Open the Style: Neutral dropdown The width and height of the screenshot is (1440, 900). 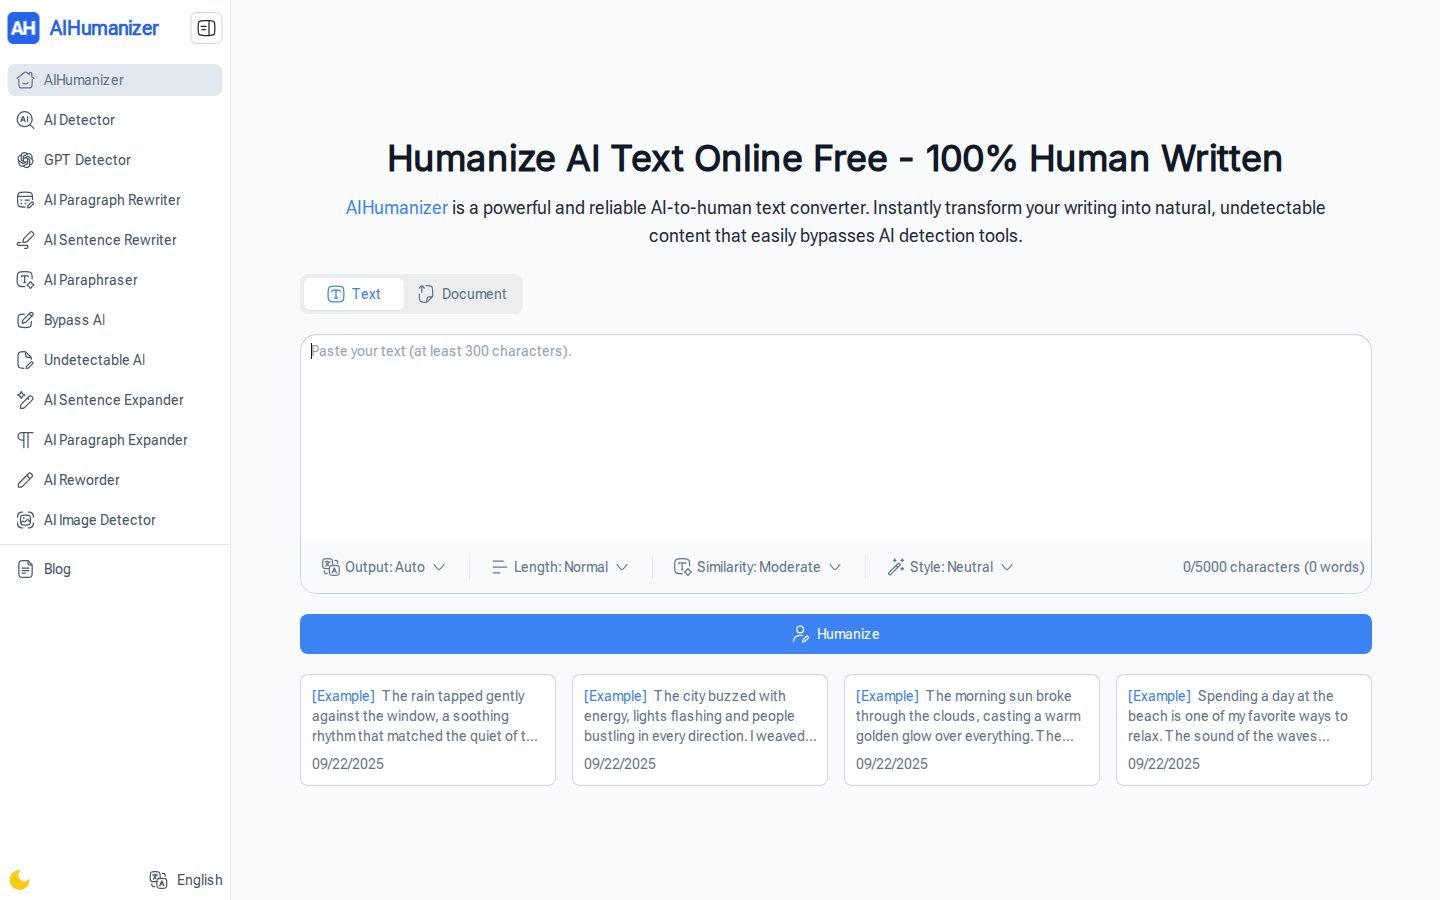coord(951,567)
